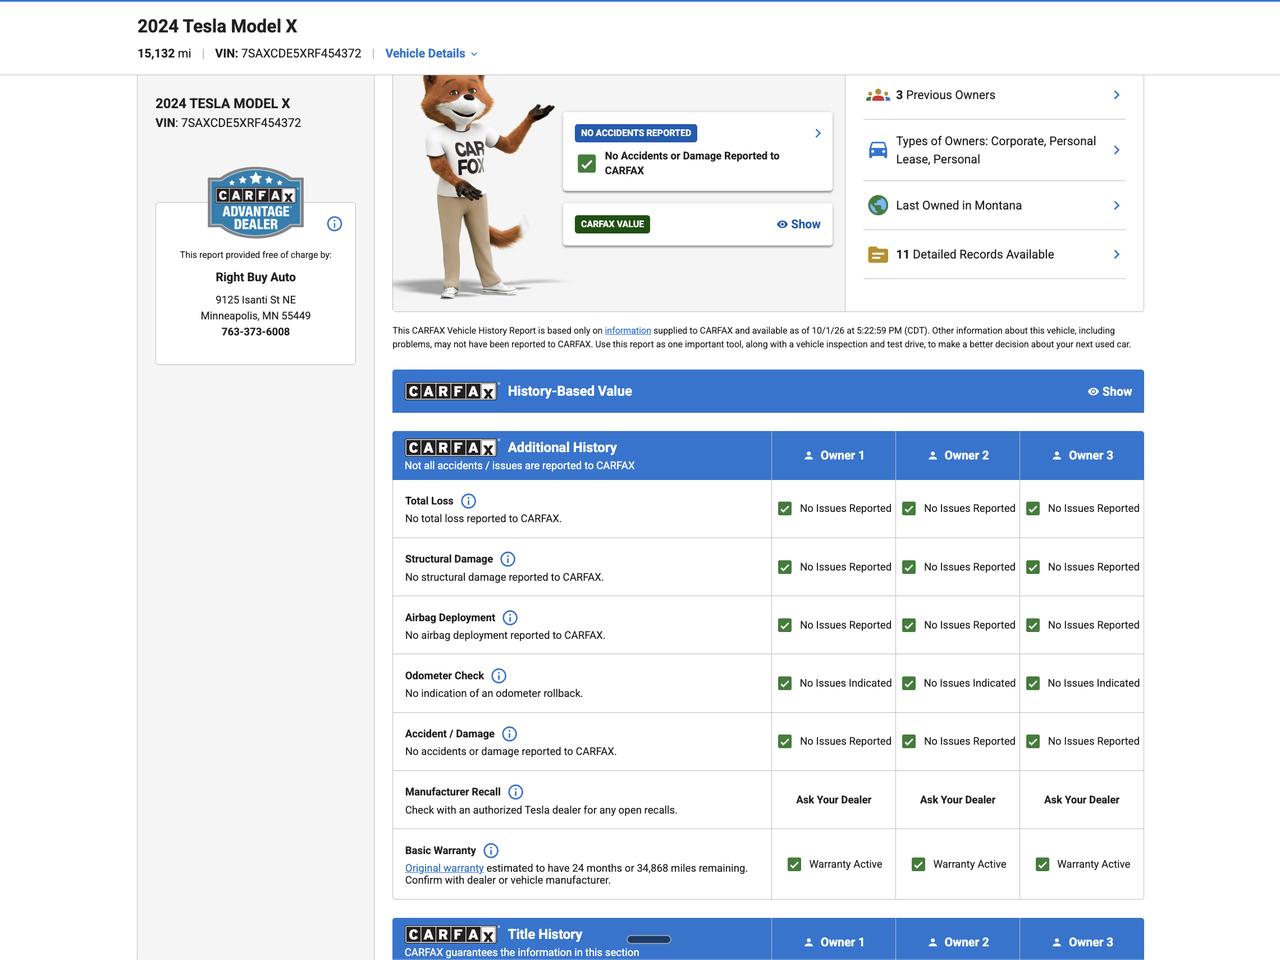This screenshot has width=1280, height=960.
Task: Click the Previous Owners people icon
Action: [x=878, y=95]
